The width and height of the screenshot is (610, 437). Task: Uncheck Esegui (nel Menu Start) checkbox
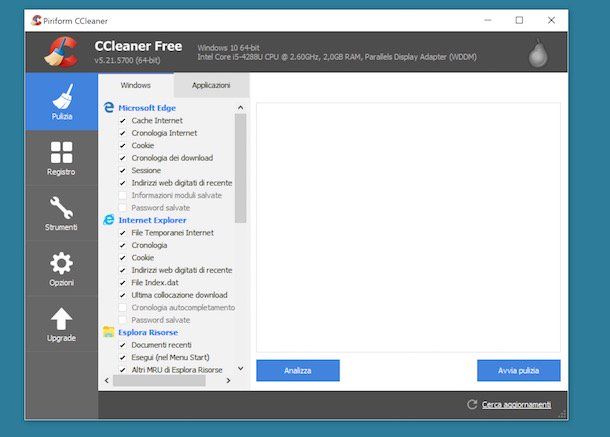click(x=123, y=357)
